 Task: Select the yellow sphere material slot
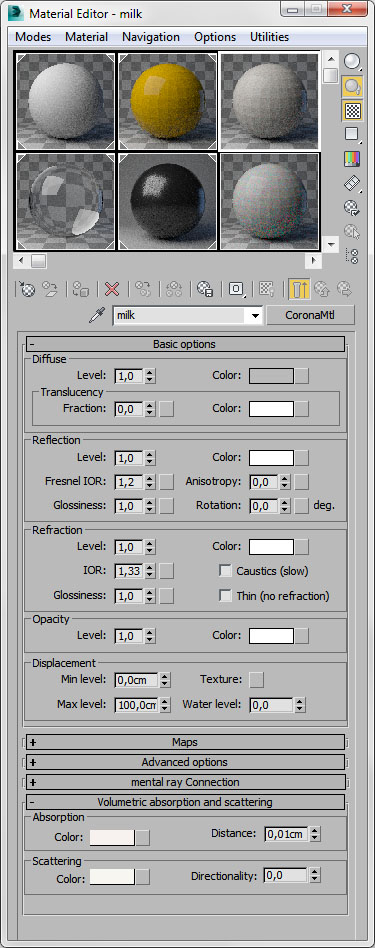click(168, 100)
